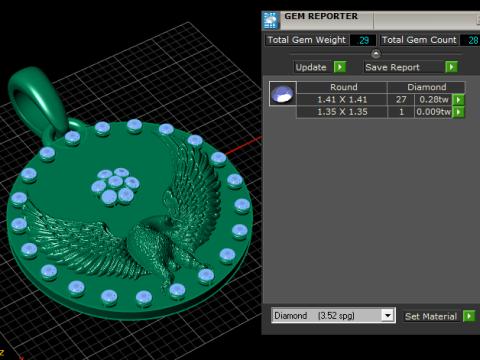Click the total gem weight value .29
This screenshot has width=480, height=360.
pyautogui.click(x=363, y=40)
